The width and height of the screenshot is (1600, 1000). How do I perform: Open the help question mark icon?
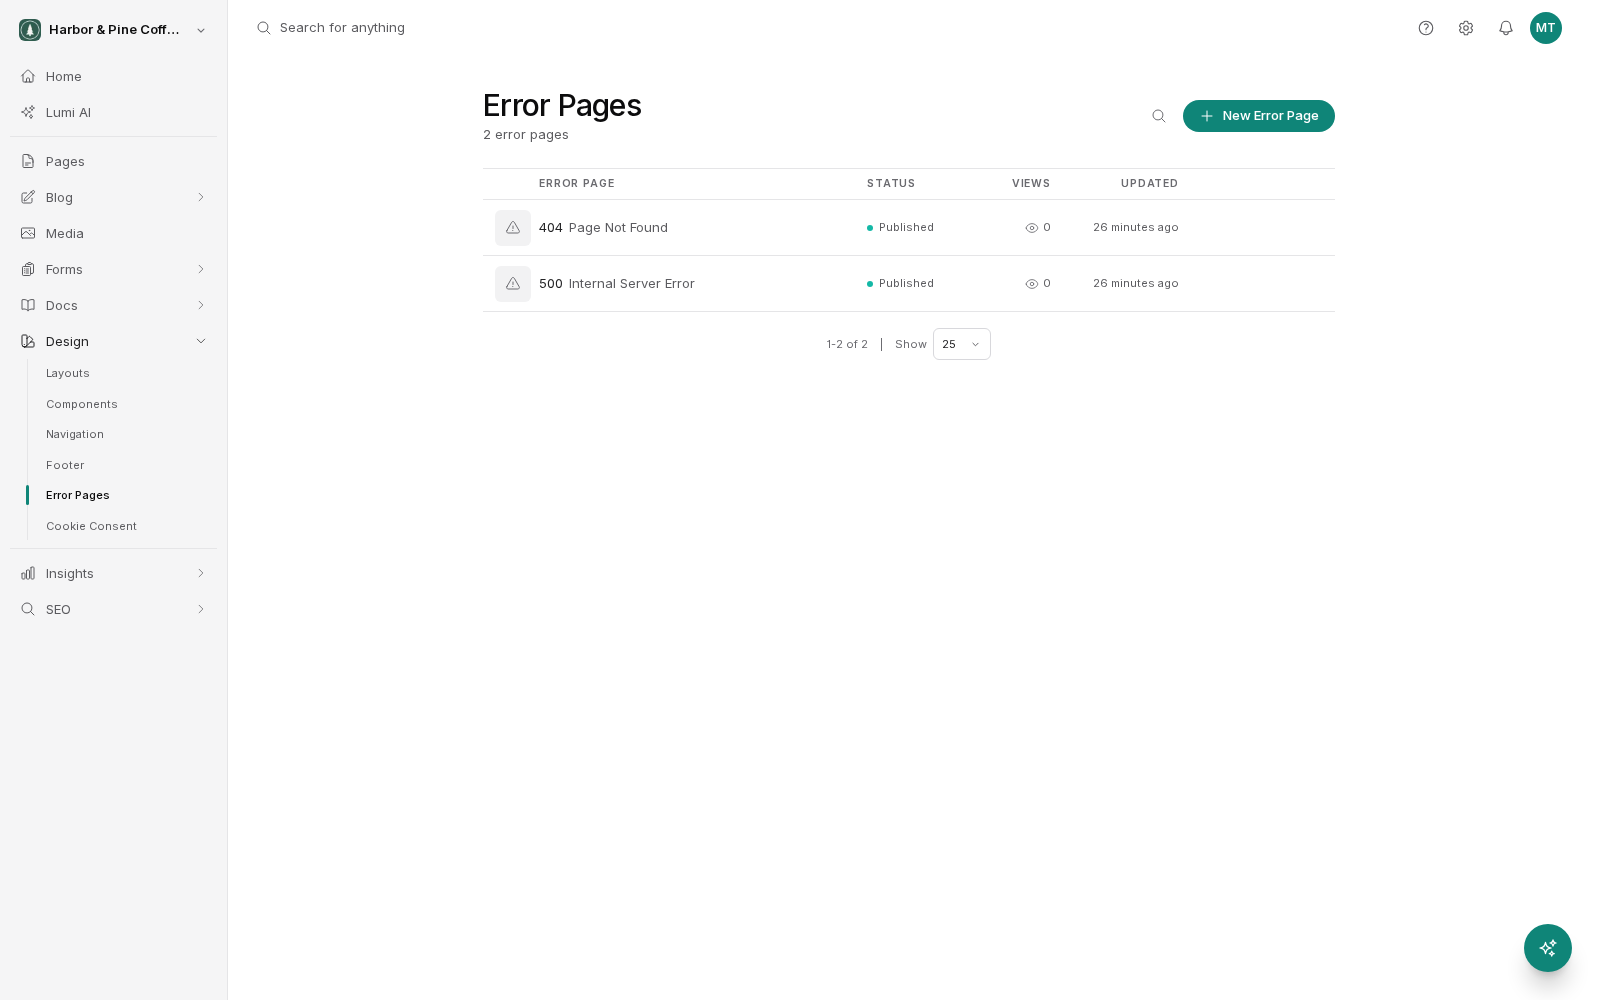pos(1426,28)
